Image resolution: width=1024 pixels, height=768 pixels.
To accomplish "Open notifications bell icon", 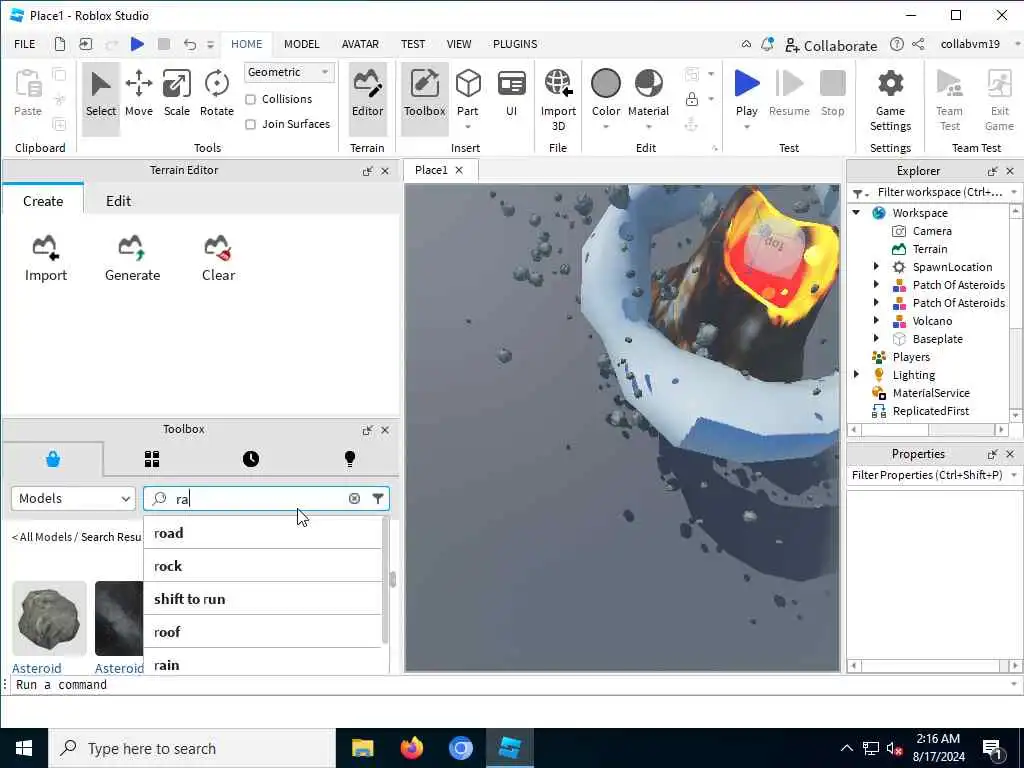I will tap(767, 44).
